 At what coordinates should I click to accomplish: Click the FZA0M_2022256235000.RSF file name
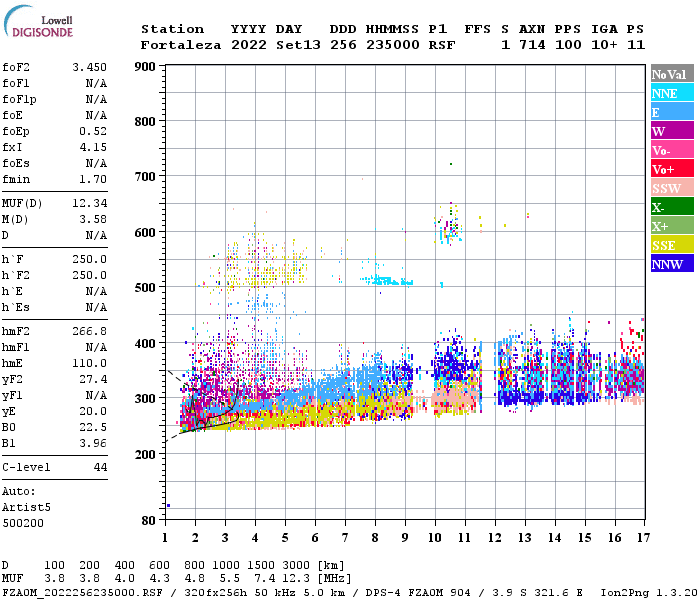click(x=83, y=593)
